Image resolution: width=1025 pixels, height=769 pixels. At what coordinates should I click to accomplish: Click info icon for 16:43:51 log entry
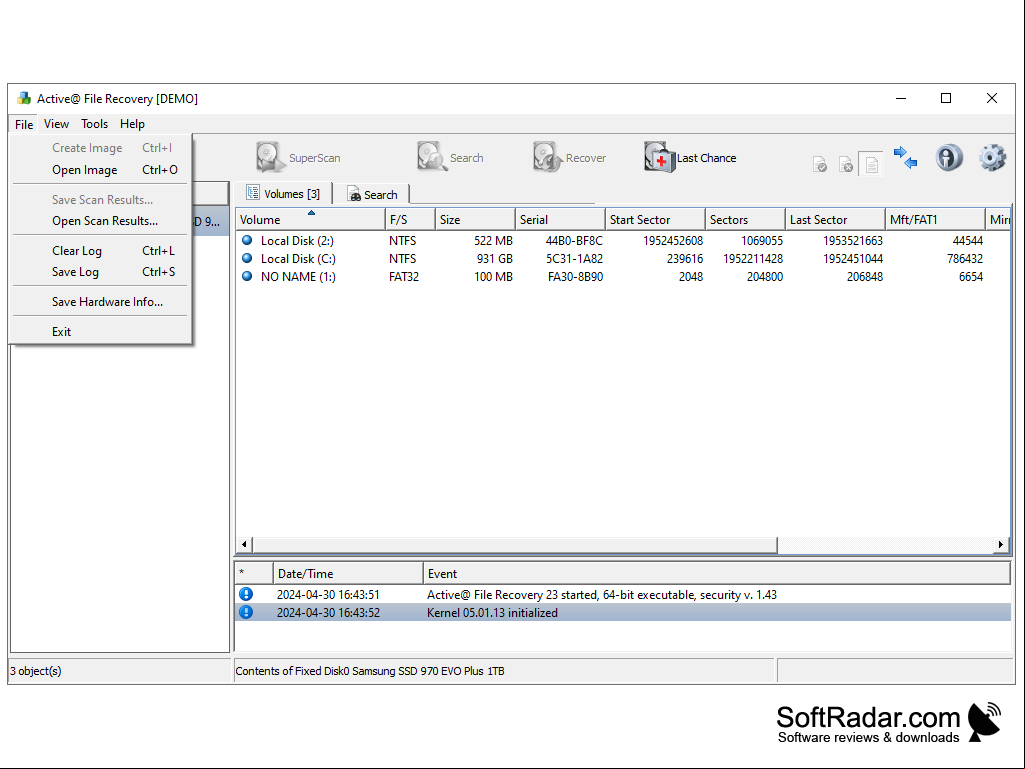click(x=246, y=594)
